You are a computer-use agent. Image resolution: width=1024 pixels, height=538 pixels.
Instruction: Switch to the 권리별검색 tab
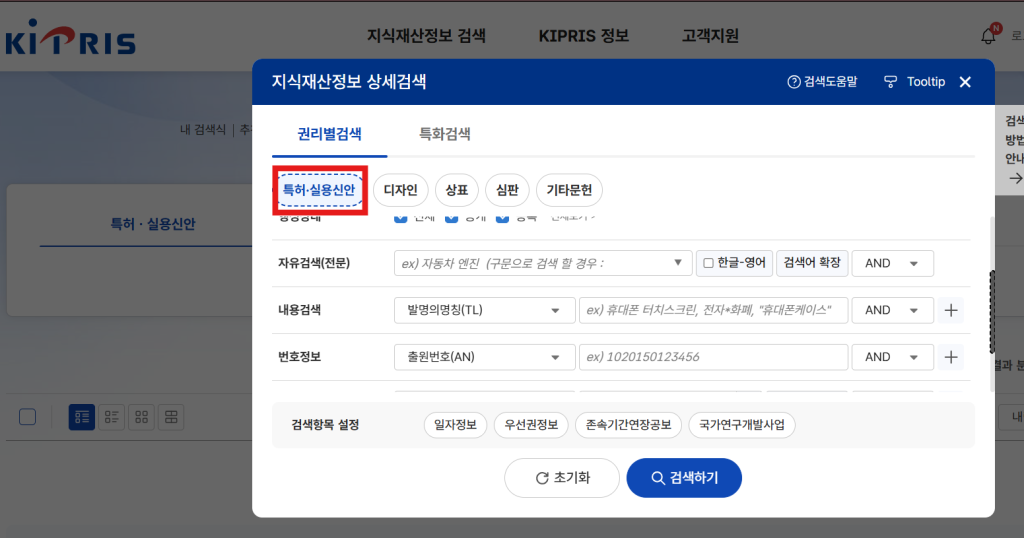pyautogui.click(x=329, y=134)
